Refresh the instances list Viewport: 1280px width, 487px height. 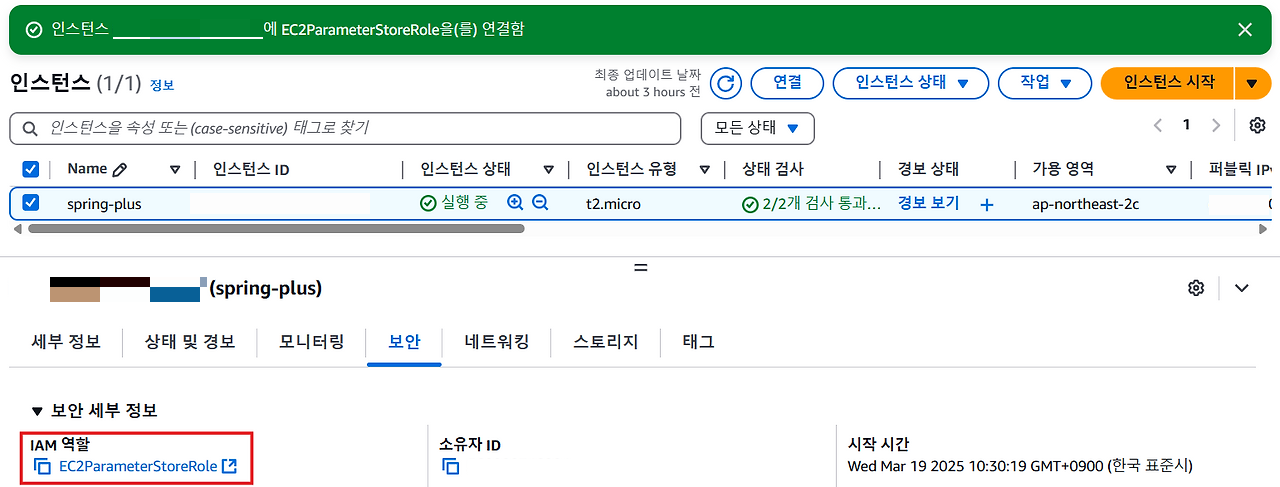pos(725,83)
